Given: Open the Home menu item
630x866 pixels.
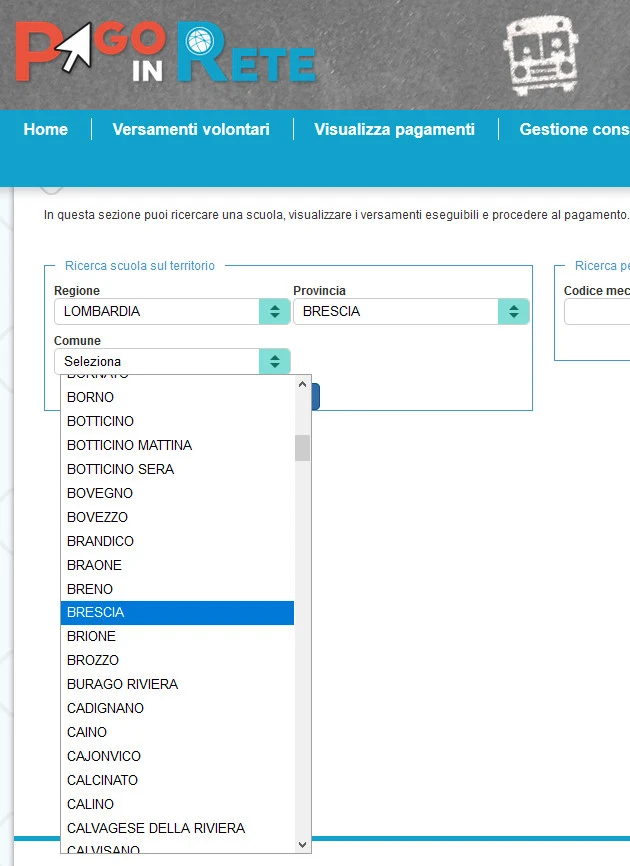Looking at the screenshot, I should pos(46,129).
